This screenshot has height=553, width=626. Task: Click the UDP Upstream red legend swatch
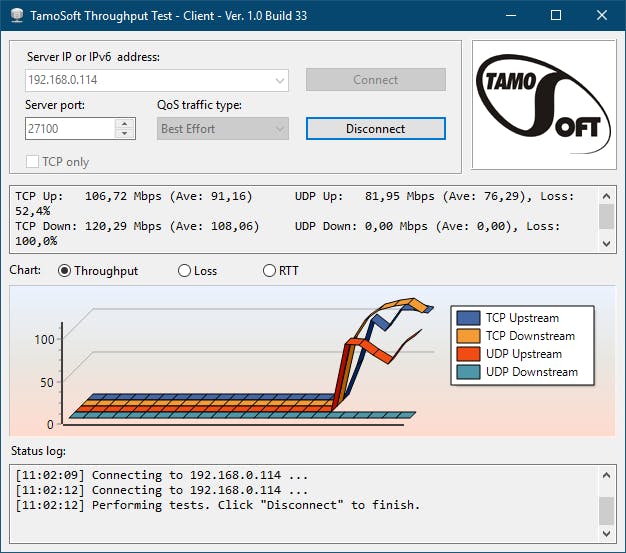[468, 354]
